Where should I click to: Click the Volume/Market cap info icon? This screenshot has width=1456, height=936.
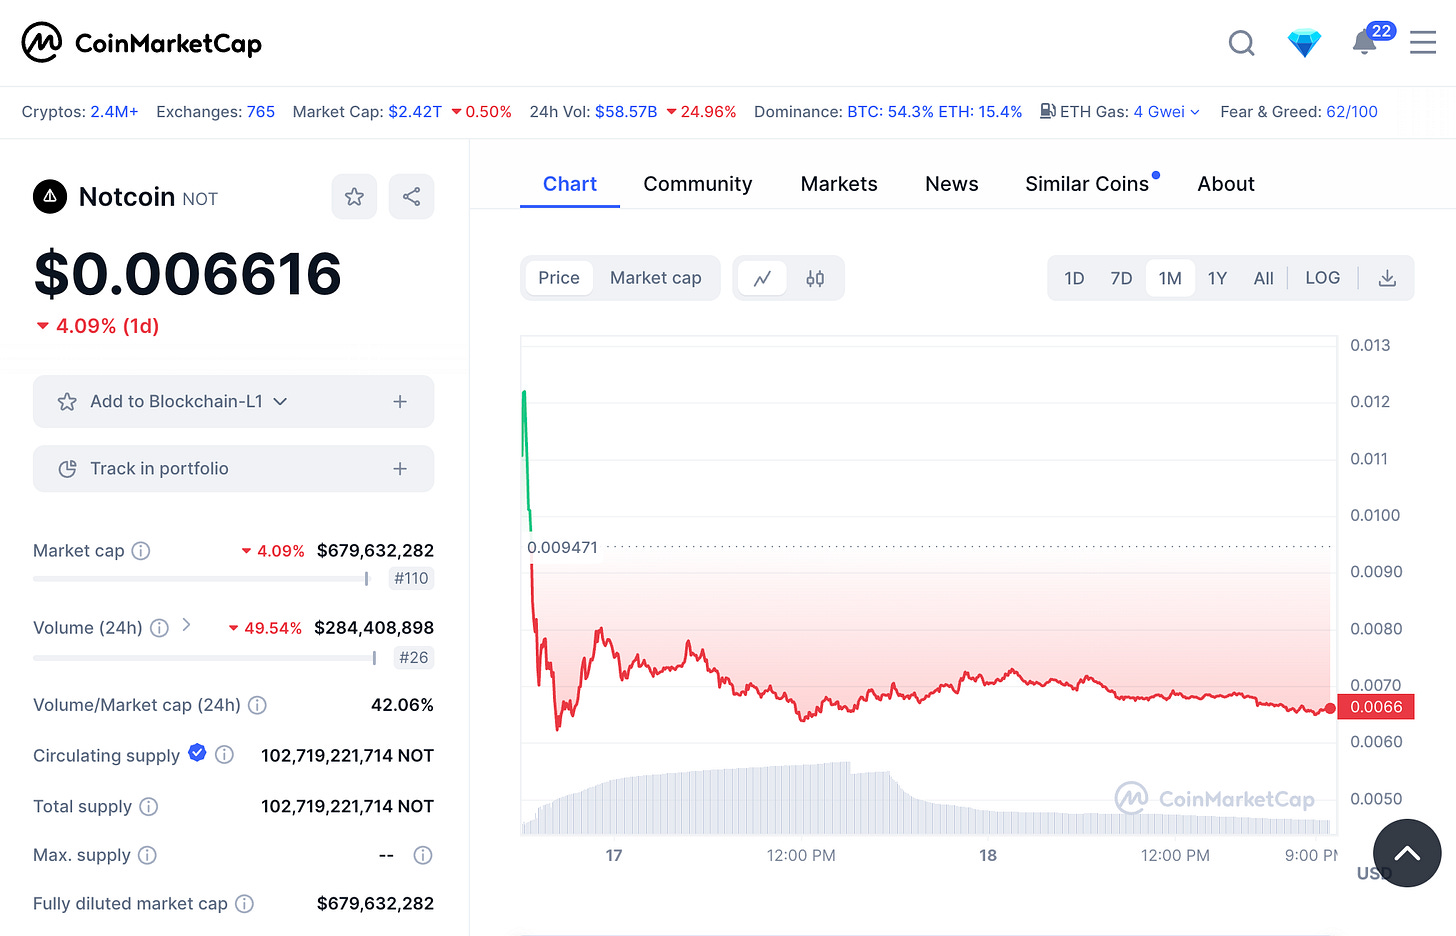(257, 705)
